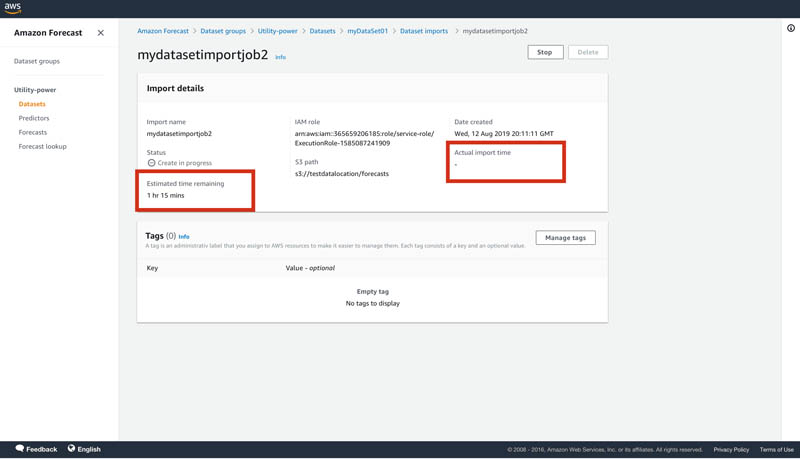This screenshot has width=800, height=459.
Task: Click the Feedback speech bubble icon
Action: (20, 448)
